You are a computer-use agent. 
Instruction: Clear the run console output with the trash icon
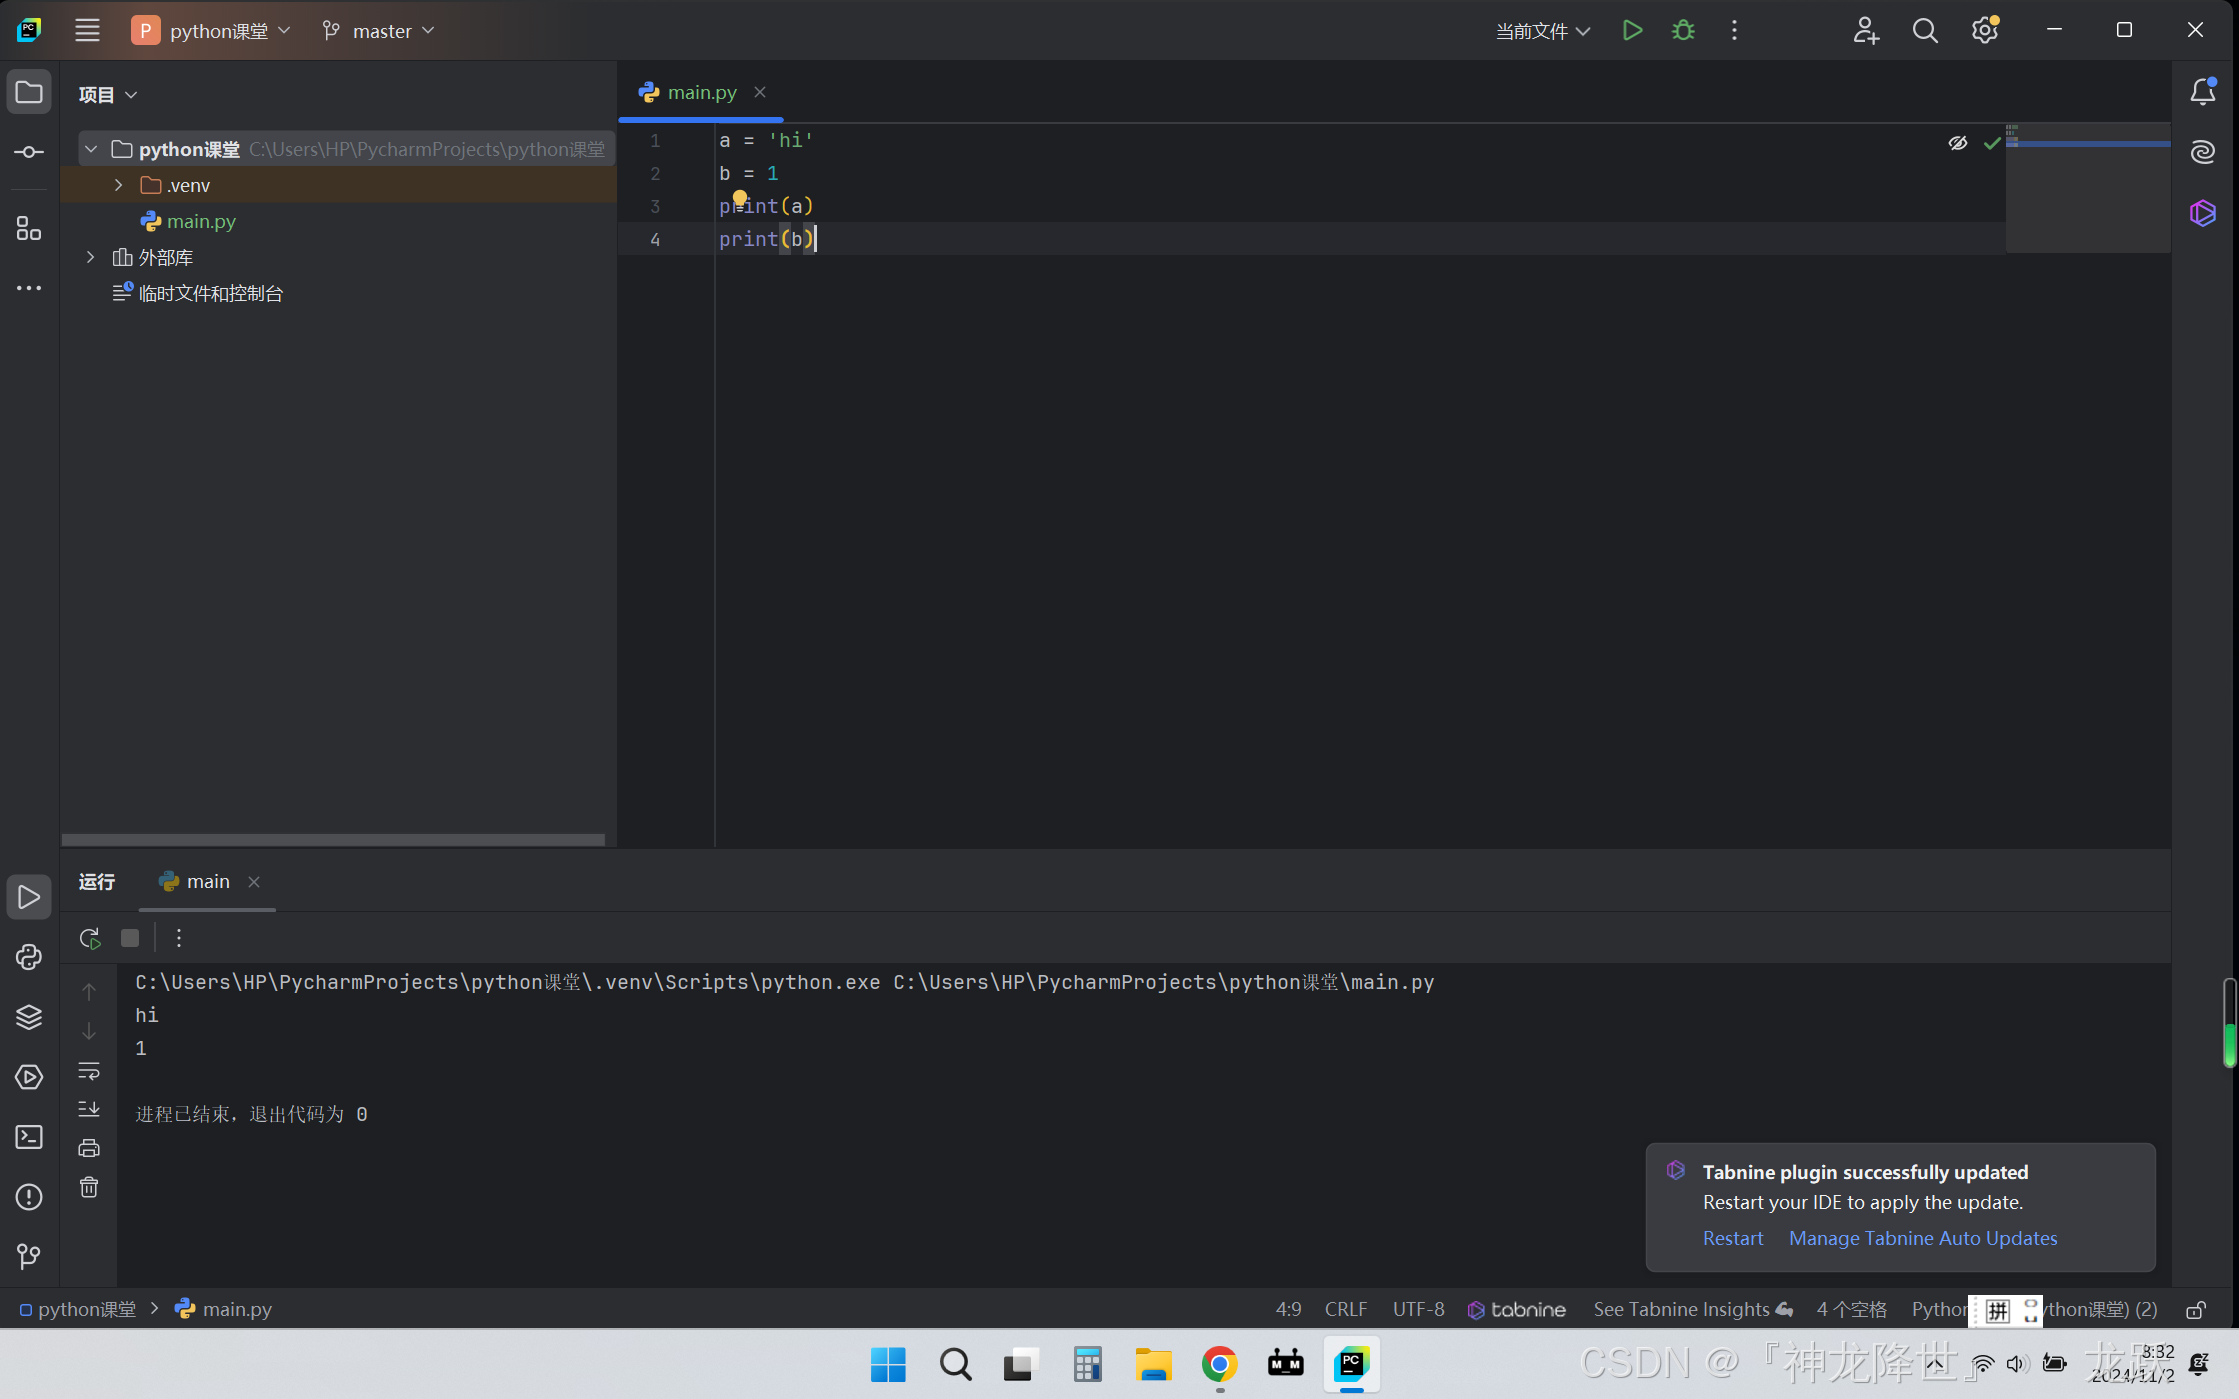coord(89,1187)
